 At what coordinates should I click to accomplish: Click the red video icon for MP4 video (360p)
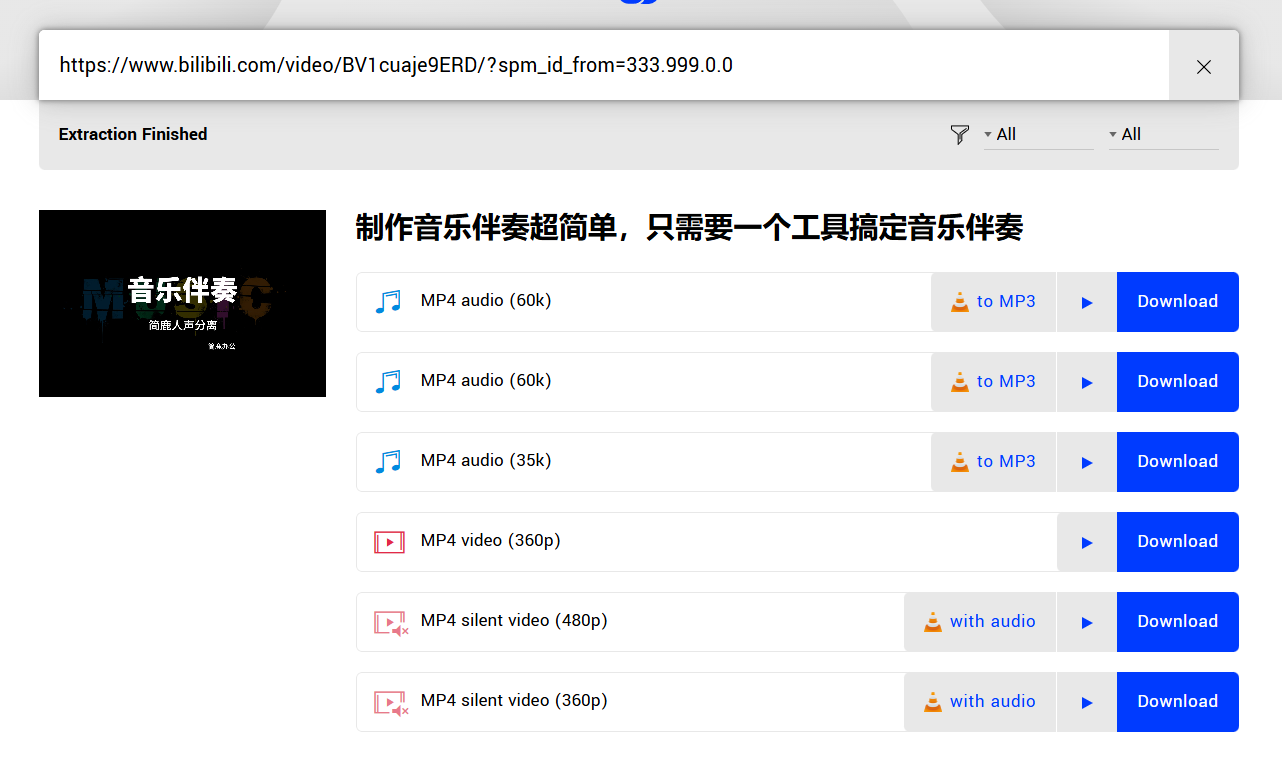[x=389, y=542]
